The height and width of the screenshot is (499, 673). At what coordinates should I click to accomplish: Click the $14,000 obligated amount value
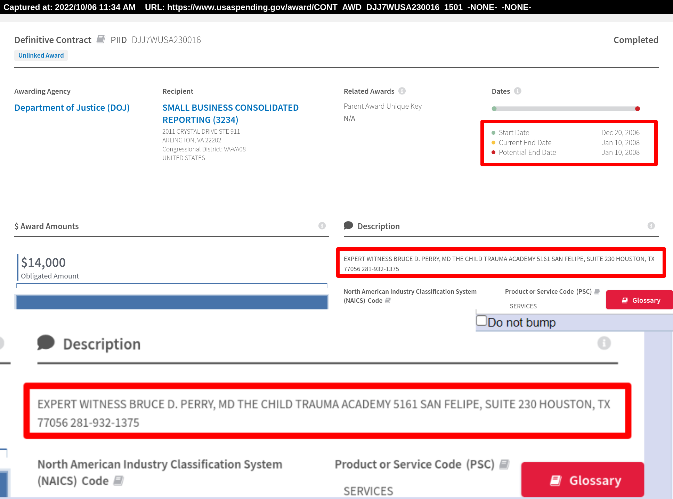(x=43, y=262)
